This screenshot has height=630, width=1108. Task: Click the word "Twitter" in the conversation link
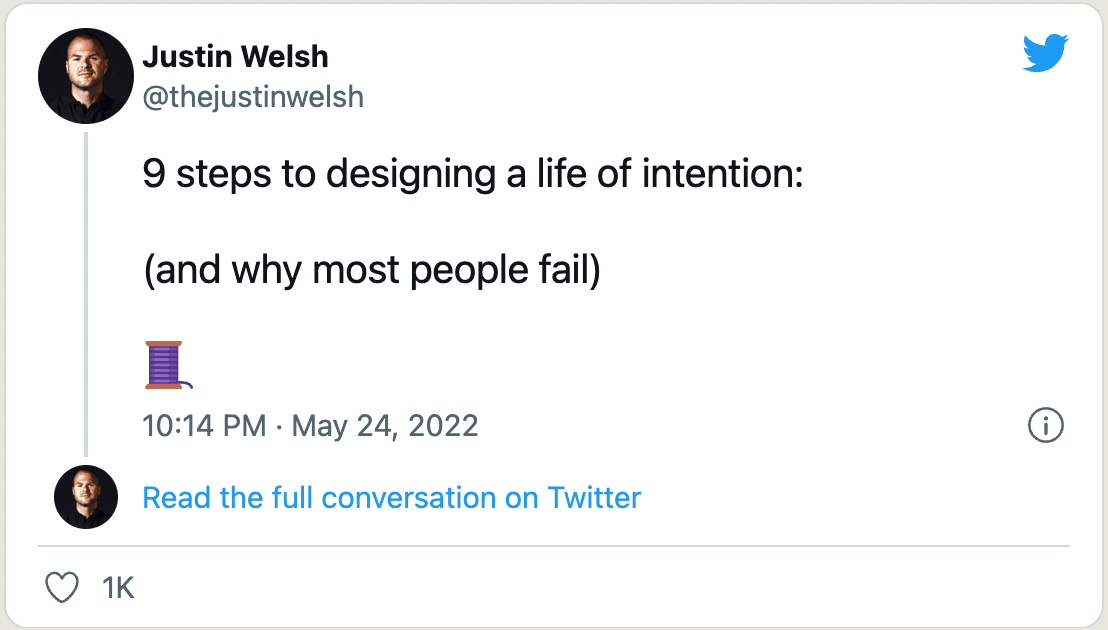(x=594, y=497)
